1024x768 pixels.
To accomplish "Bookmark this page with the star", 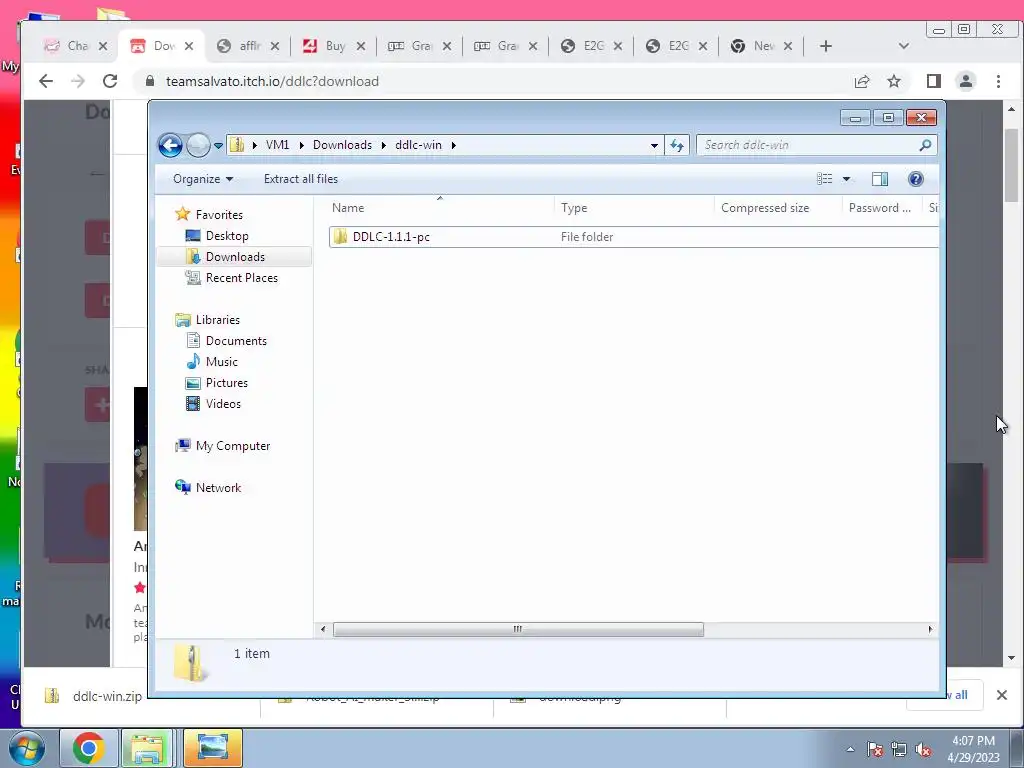I will point(894,82).
